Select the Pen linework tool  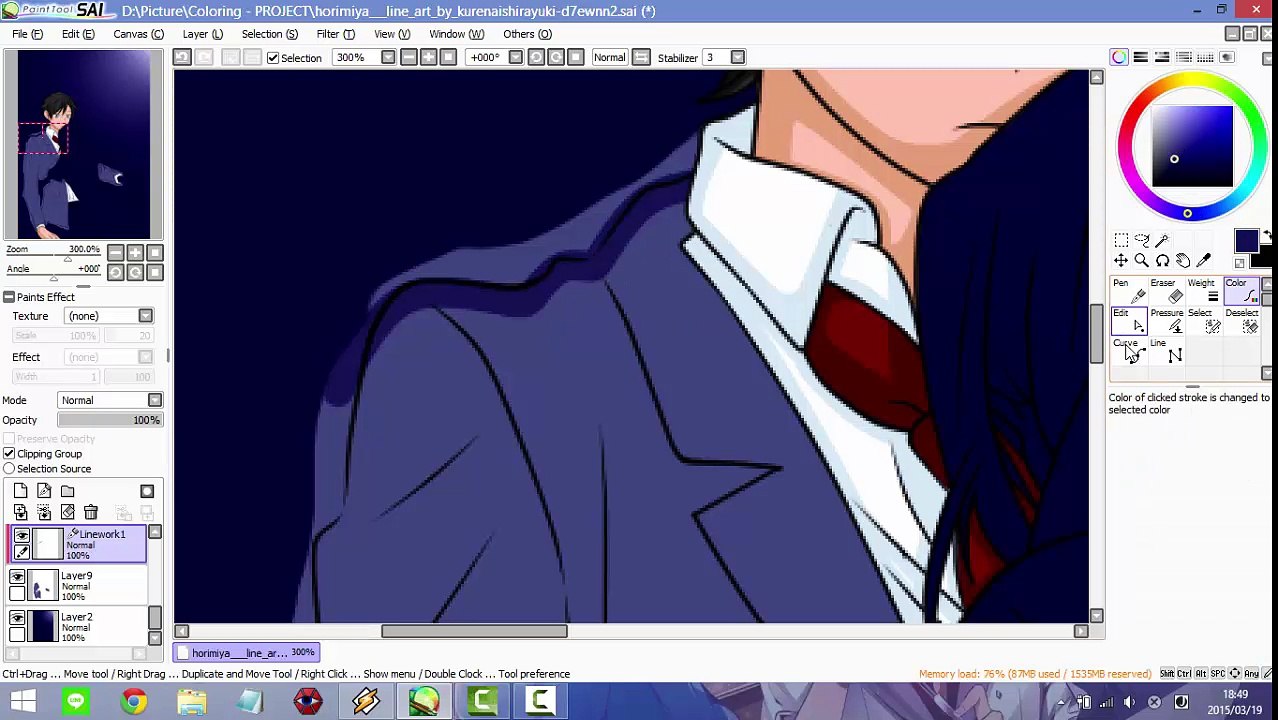coord(1129,292)
